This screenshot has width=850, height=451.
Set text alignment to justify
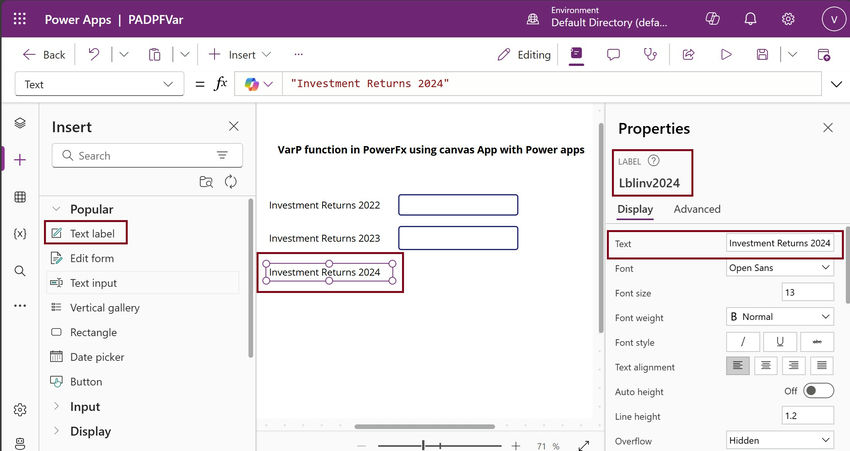point(822,366)
